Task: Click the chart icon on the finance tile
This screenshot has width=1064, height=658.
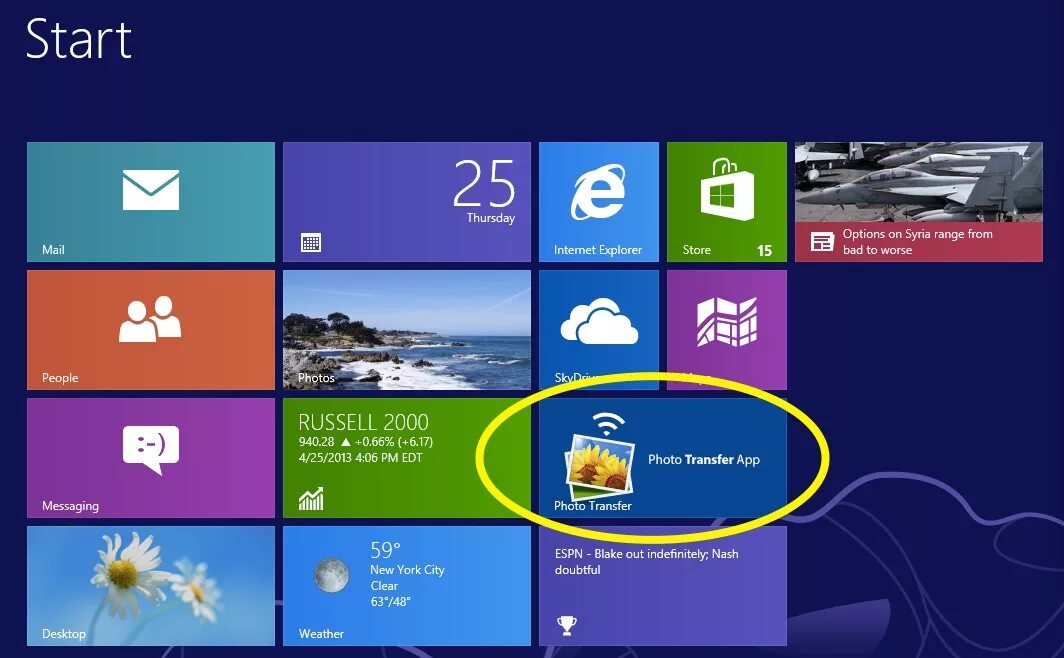Action: [x=311, y=499]
